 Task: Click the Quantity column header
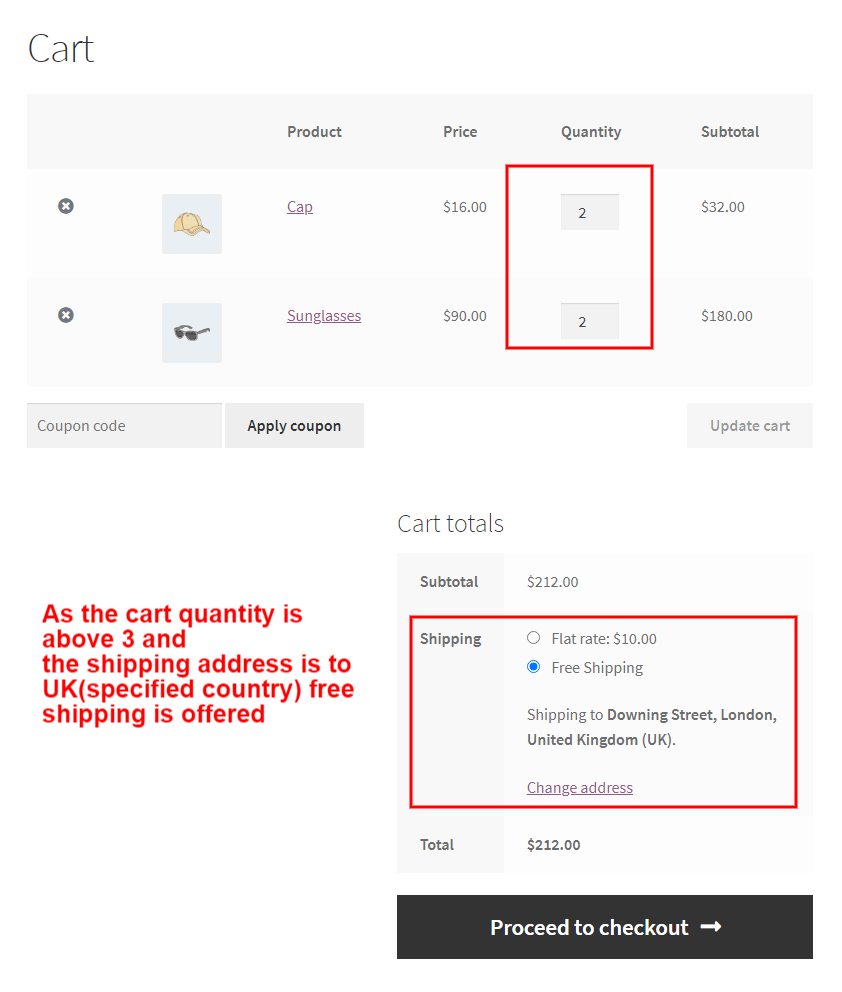pyautogui.click(x=591, y=132)
